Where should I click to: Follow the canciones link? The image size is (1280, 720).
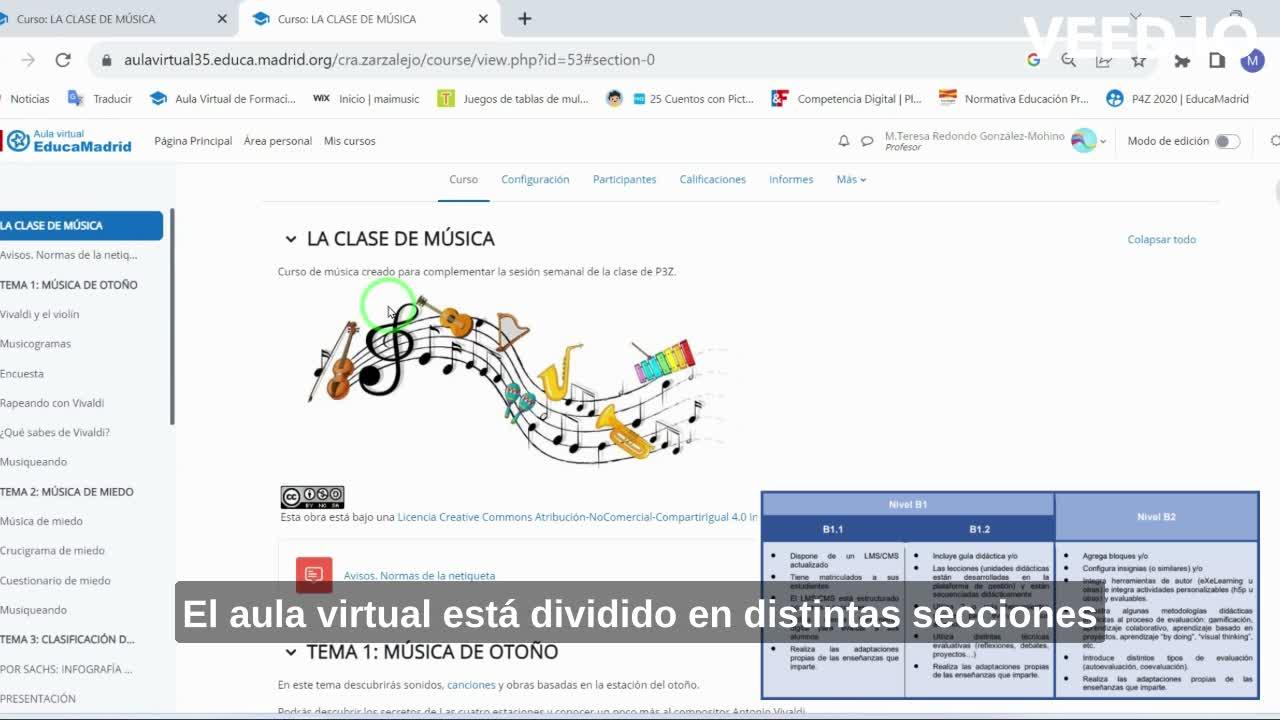point(471,685)
